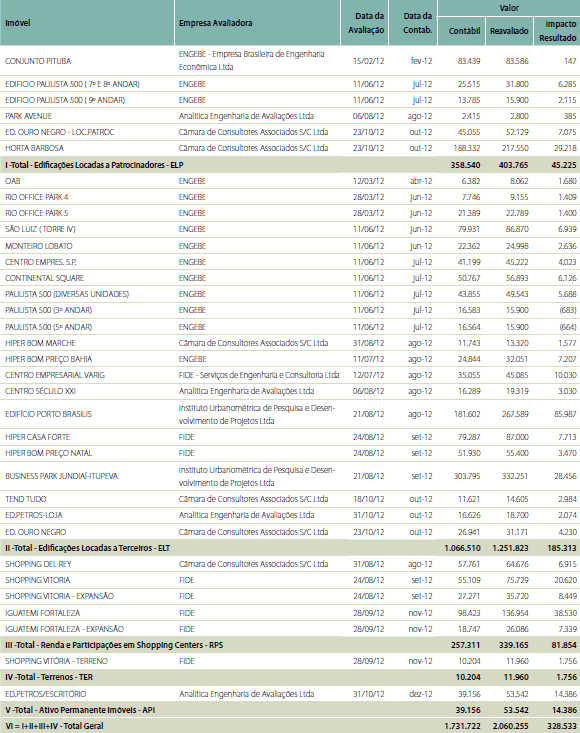Click V-Total Ativo Permanente Imóveis label
This screenshot has height=733, width=580.
(x=80, y=710)
